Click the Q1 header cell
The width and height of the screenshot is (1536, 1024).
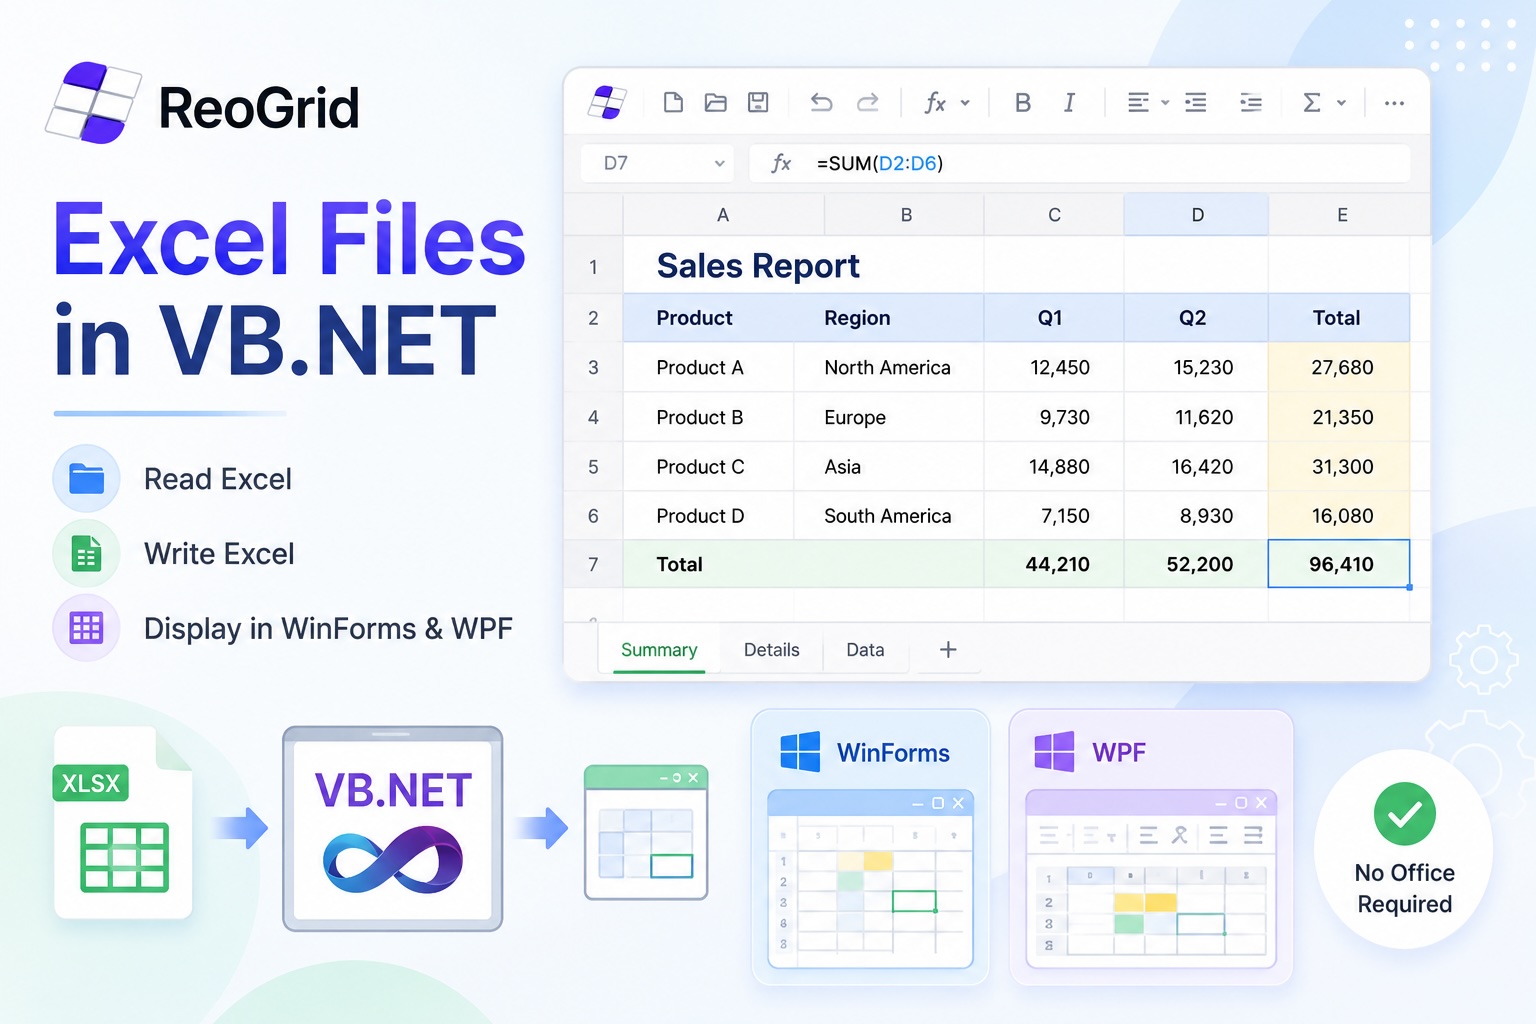(x=1054, y=318)
